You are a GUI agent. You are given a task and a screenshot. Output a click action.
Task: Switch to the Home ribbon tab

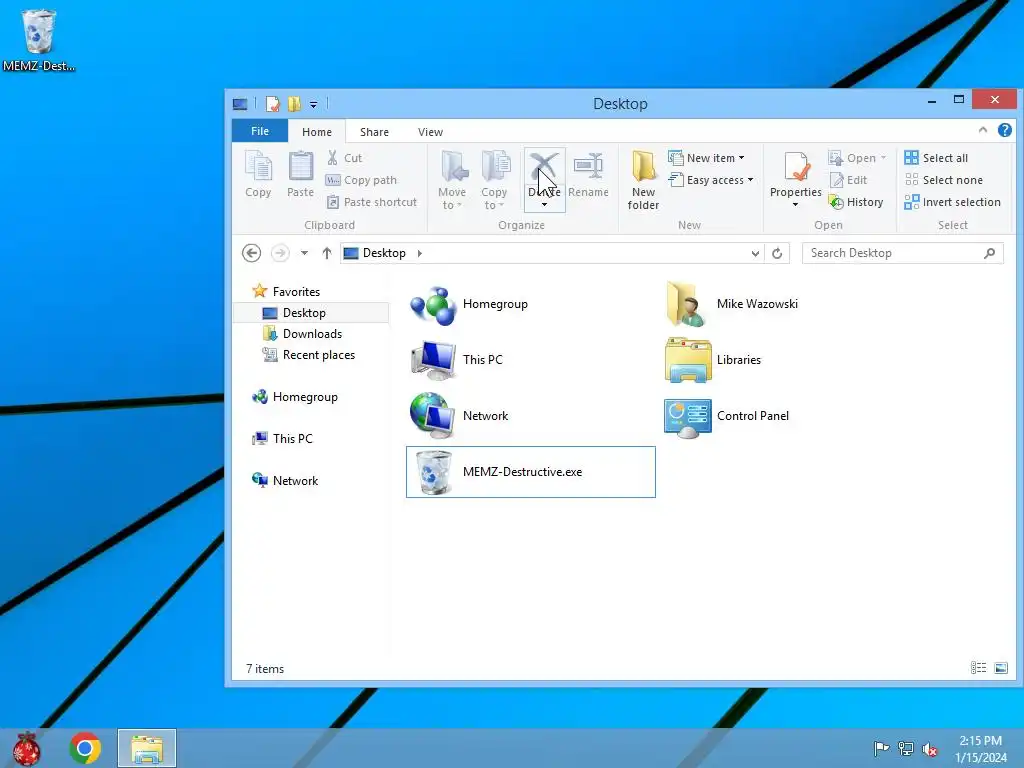(317, 132)
